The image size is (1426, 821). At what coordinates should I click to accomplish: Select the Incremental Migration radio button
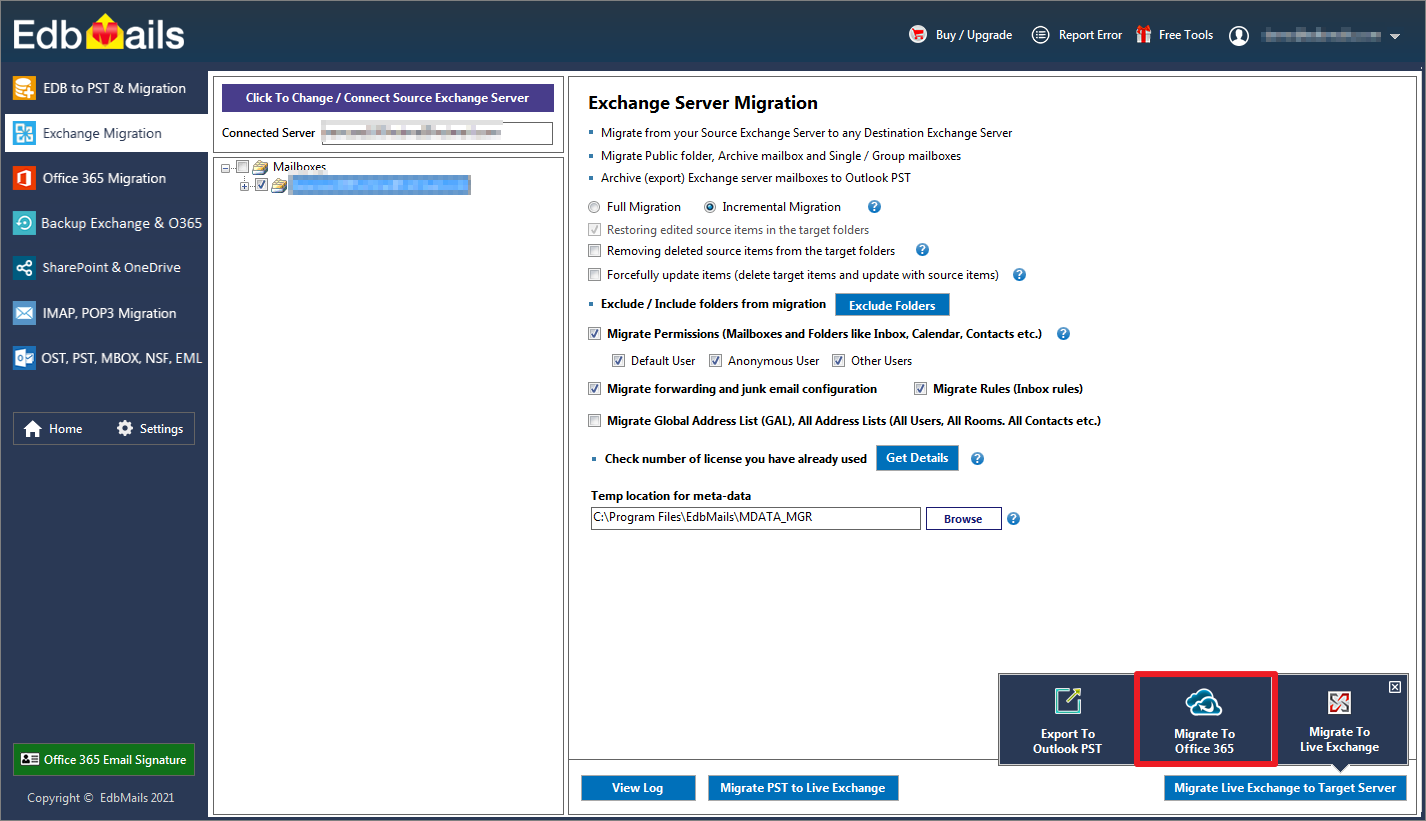[710, 207]
